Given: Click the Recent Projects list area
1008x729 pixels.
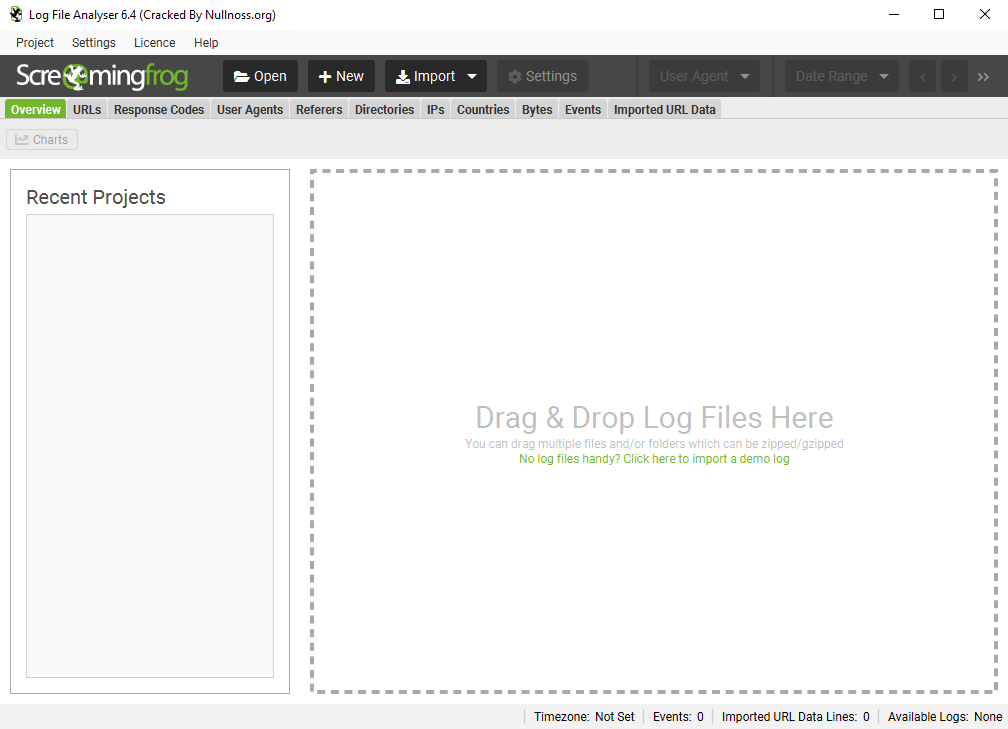Looking at the screenshot, I should click(x=150, y=446).
